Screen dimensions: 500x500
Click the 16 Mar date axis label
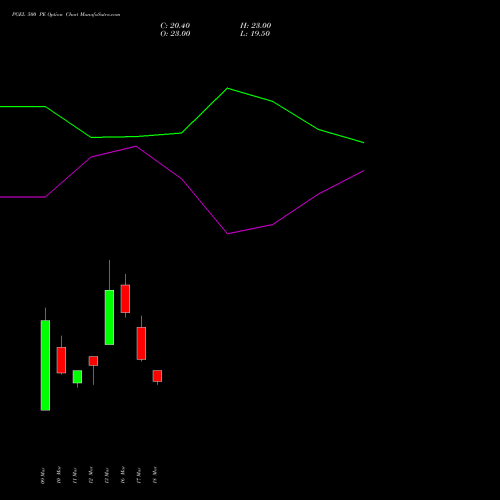tap(123, 475)
